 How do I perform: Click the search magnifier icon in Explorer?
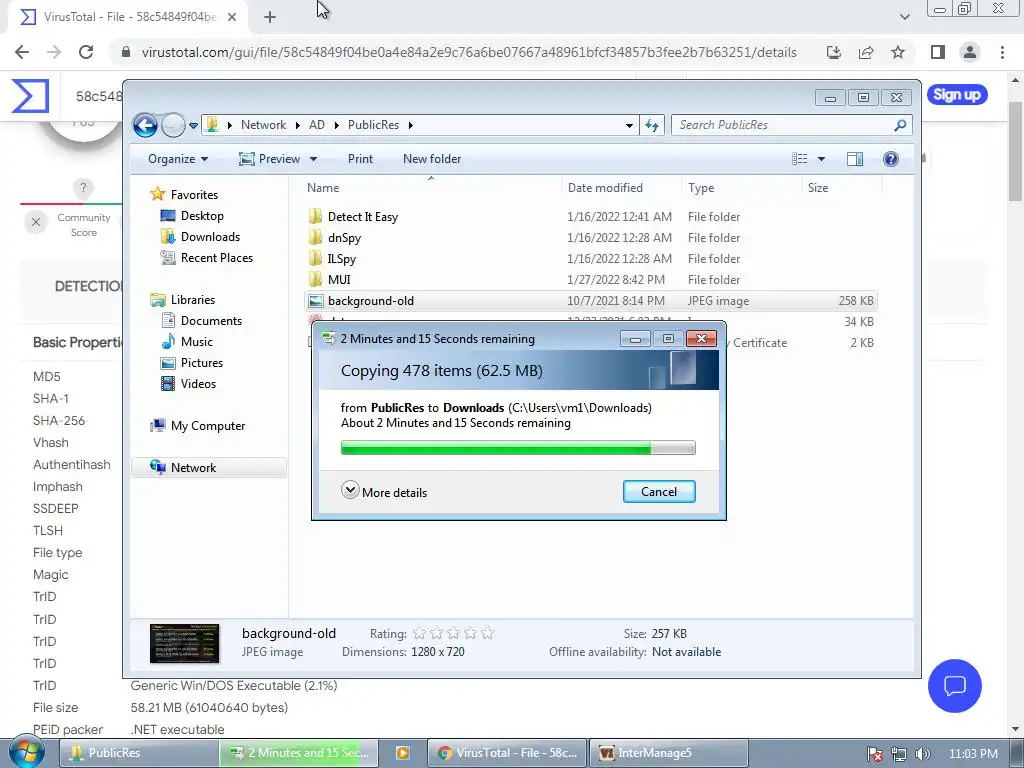(x=900, y=125)
